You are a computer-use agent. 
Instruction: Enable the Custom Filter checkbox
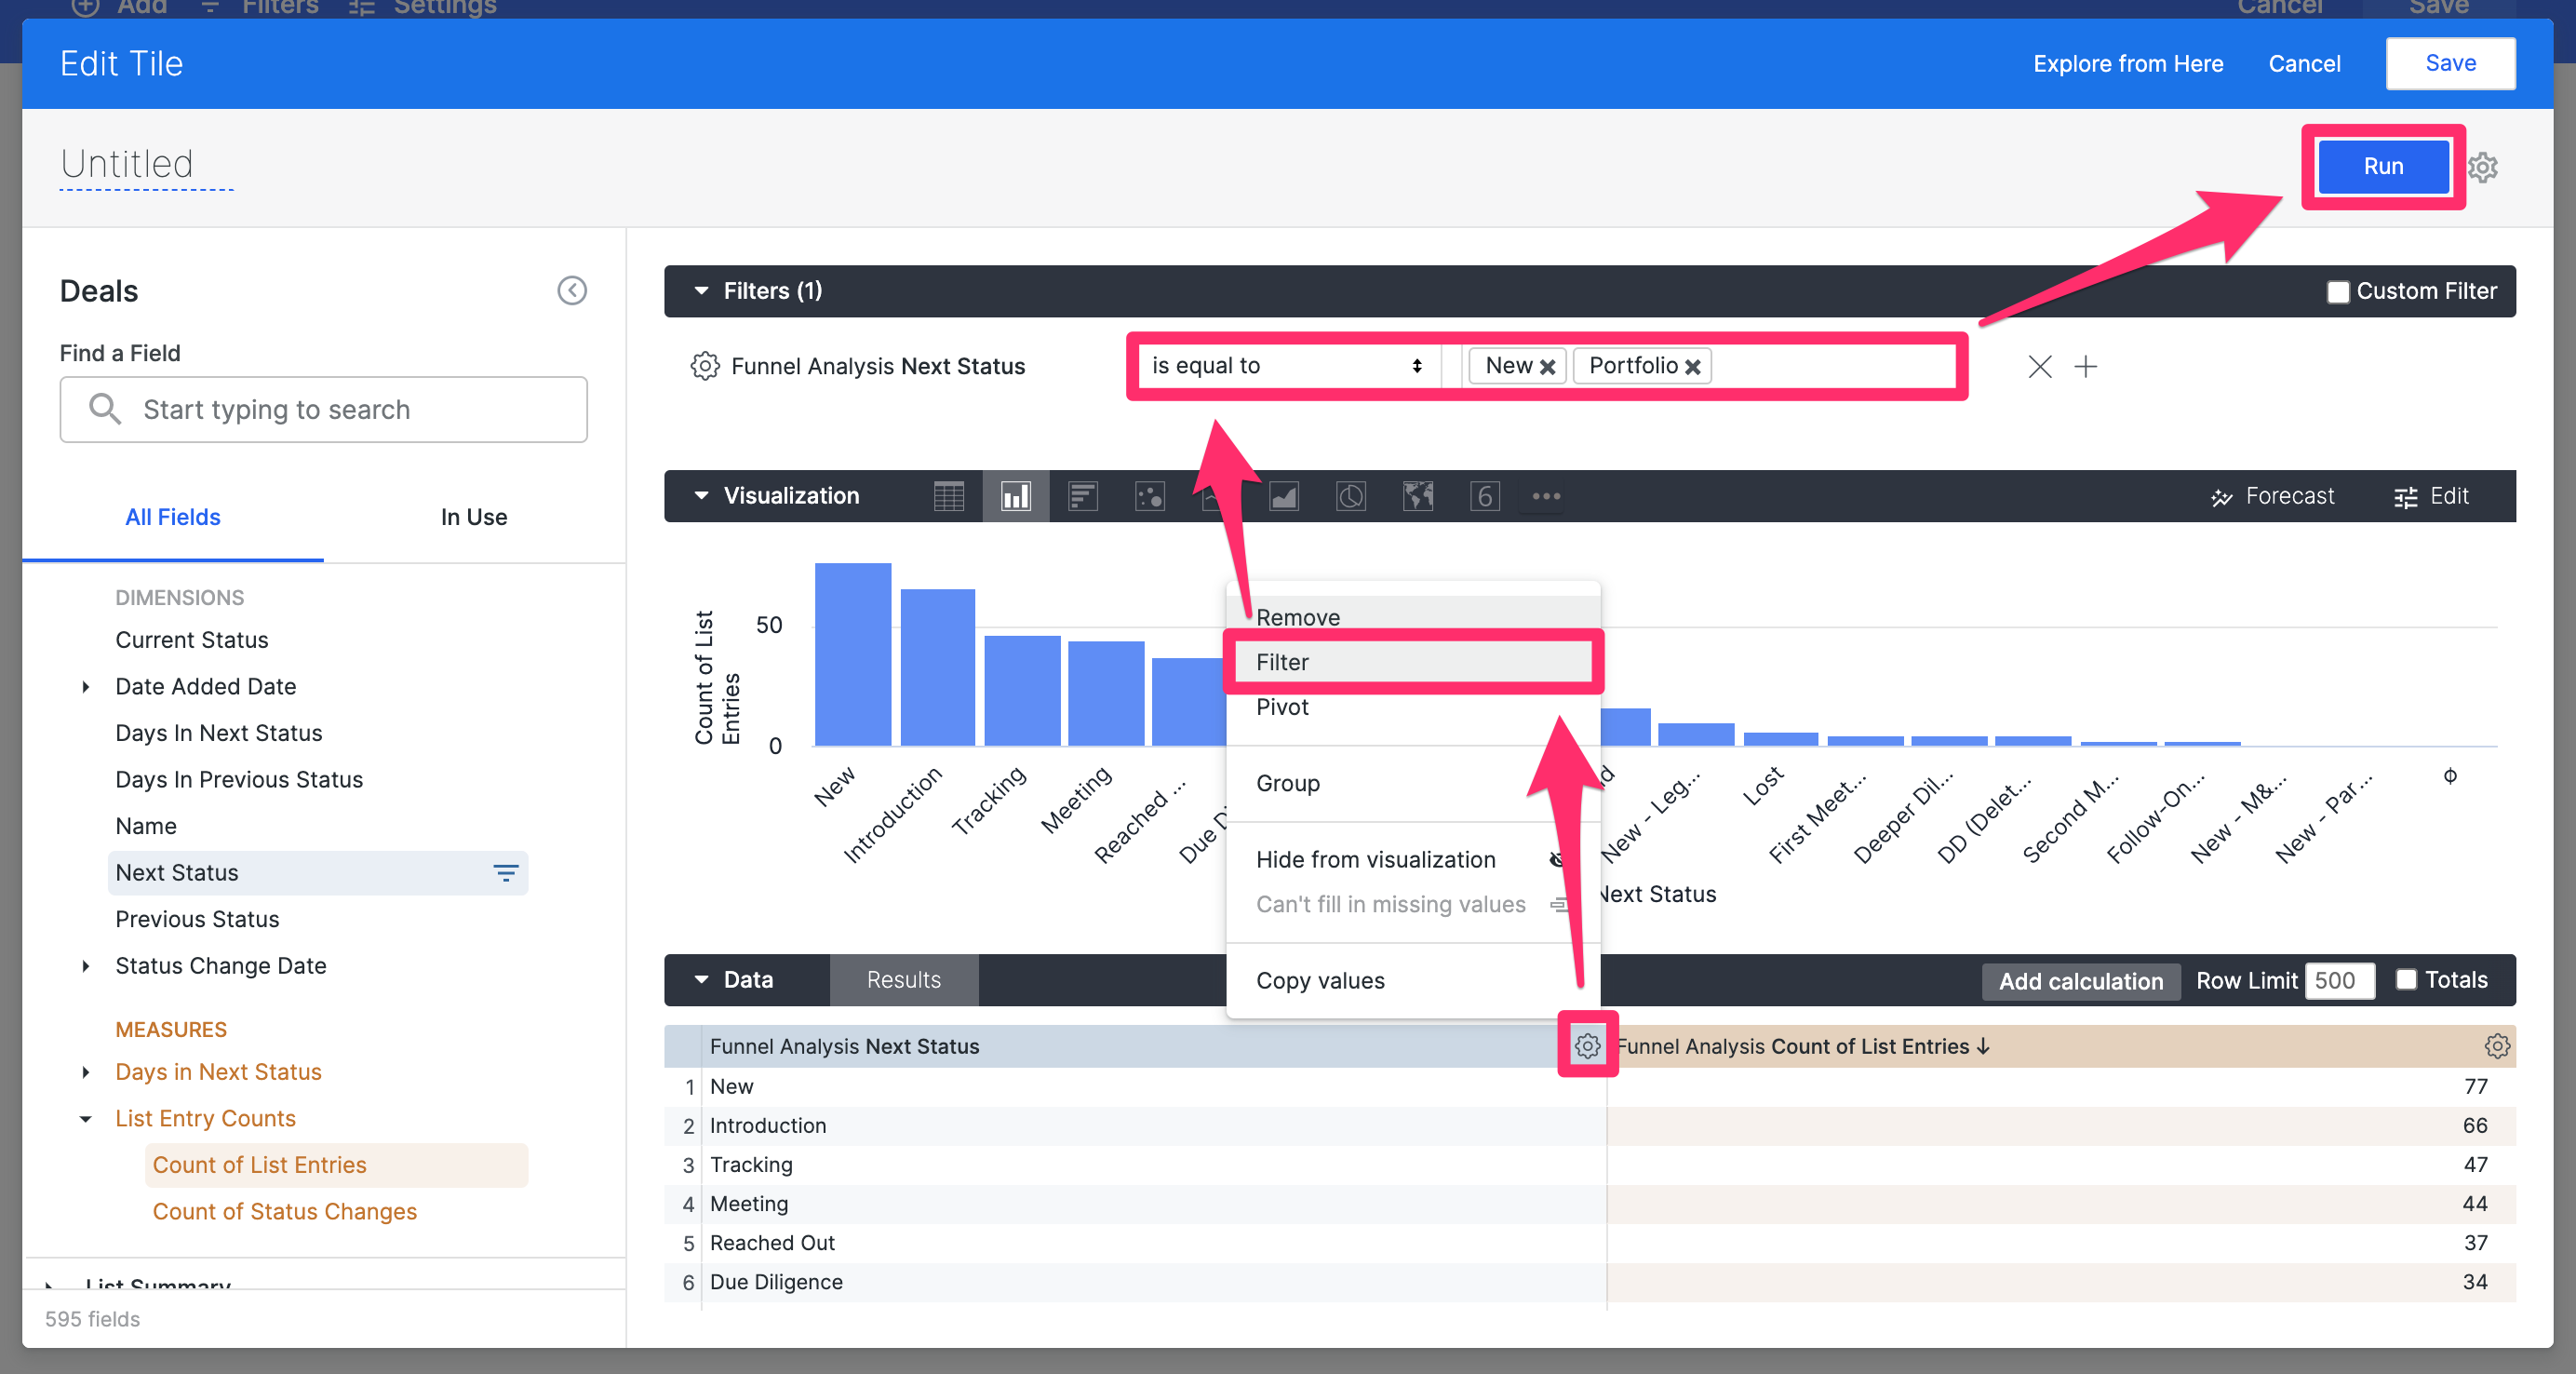coord(2338,291)
